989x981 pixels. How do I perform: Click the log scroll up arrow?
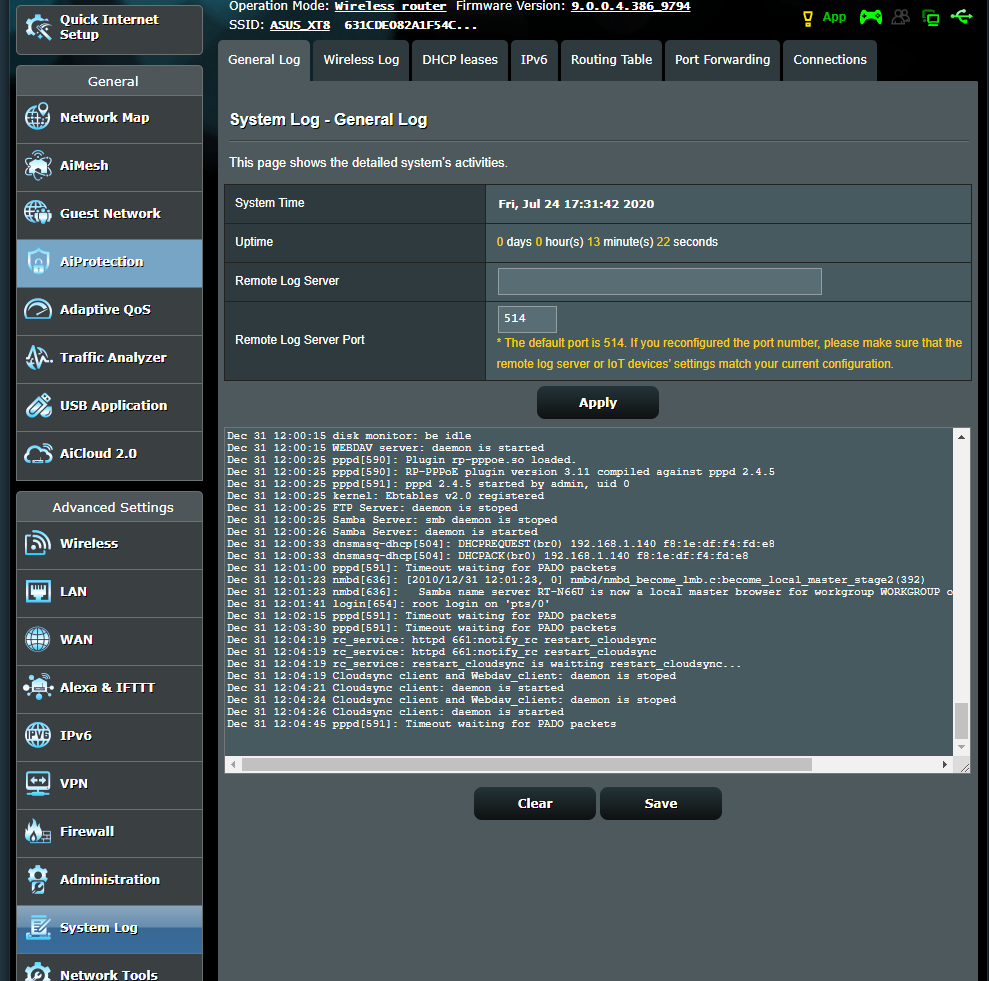point(961,437)
